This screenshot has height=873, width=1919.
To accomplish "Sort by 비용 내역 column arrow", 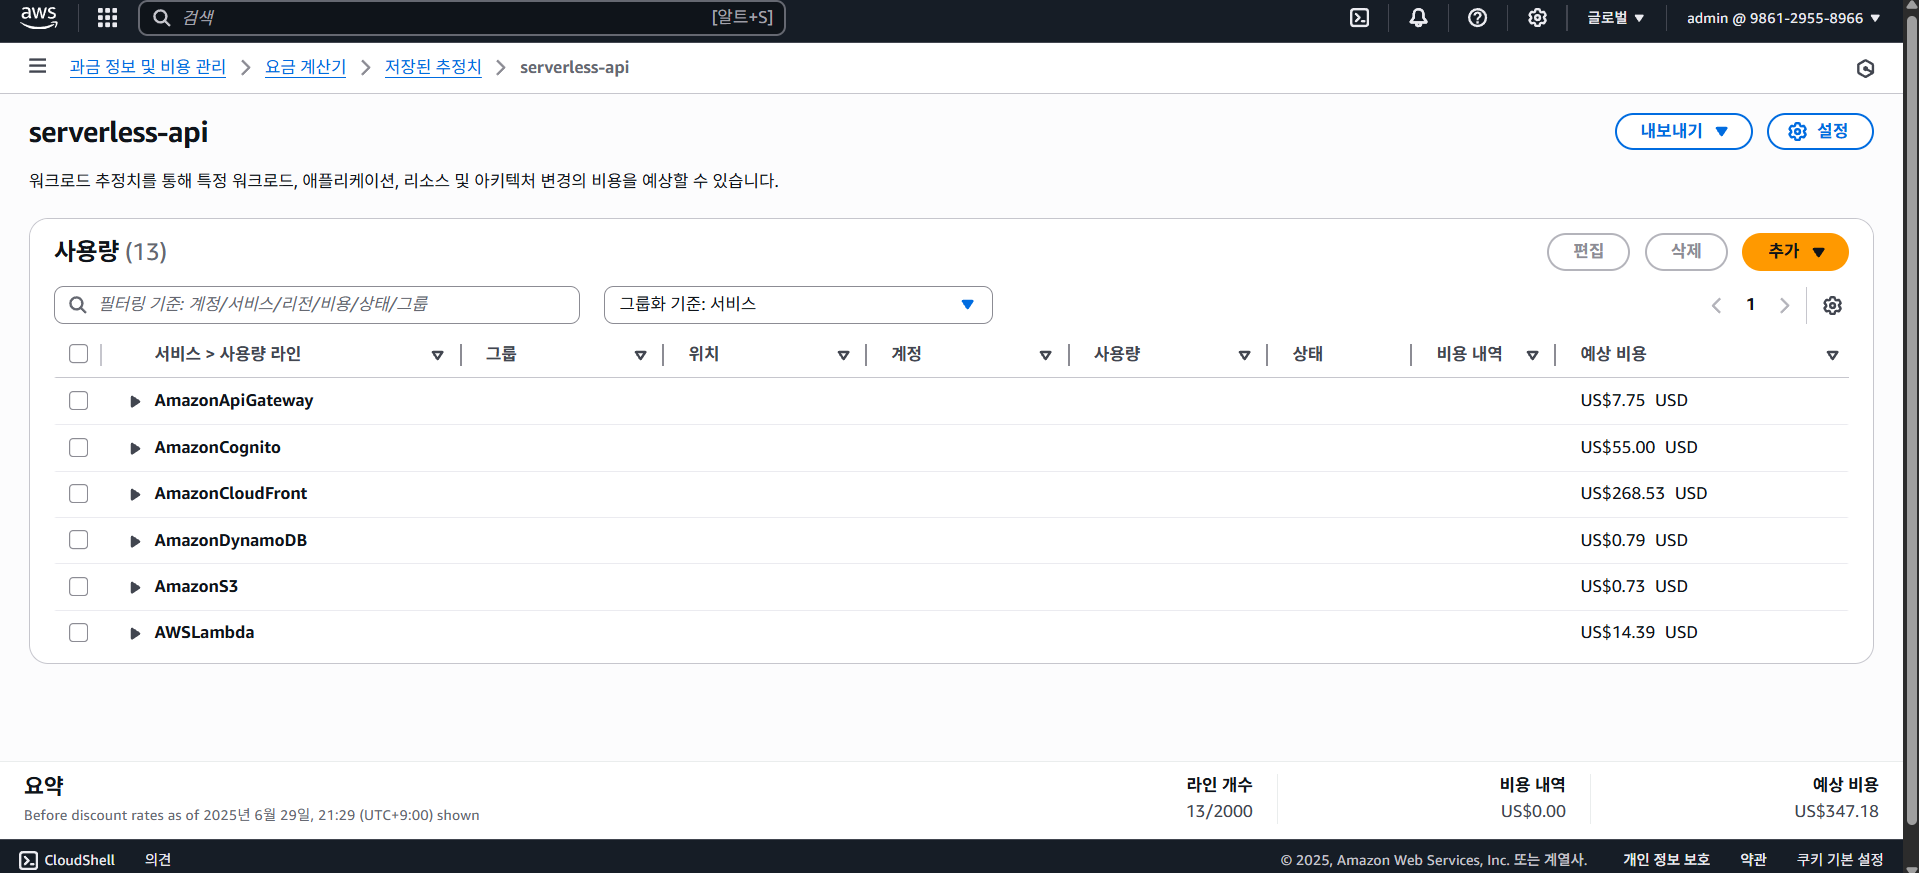I will pyautogui.click(x=1532, y=355).
